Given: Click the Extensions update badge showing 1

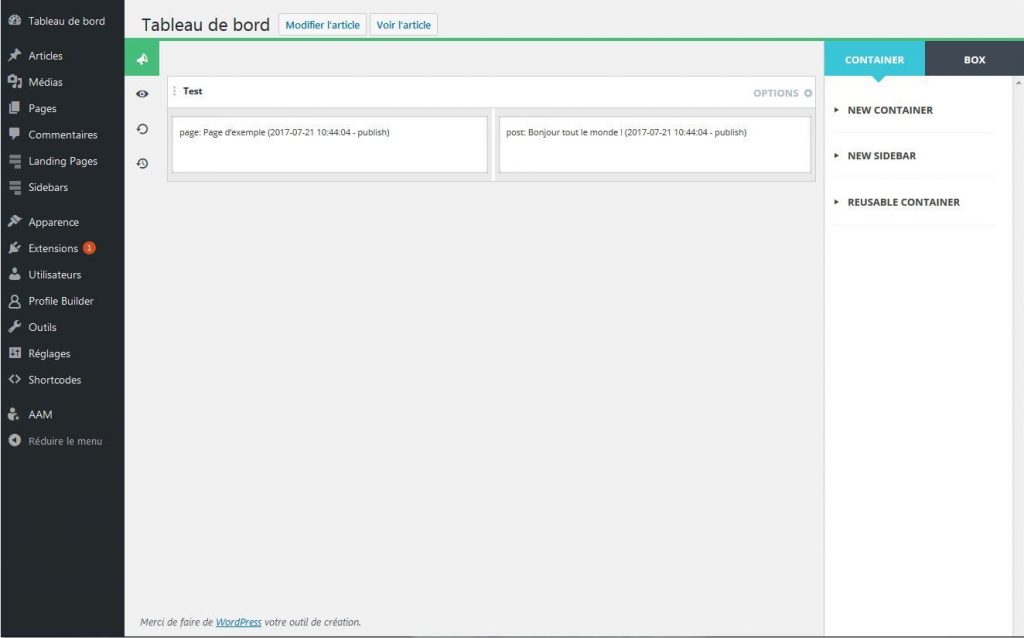Looking at the screenshot, I should pos(89,247).
